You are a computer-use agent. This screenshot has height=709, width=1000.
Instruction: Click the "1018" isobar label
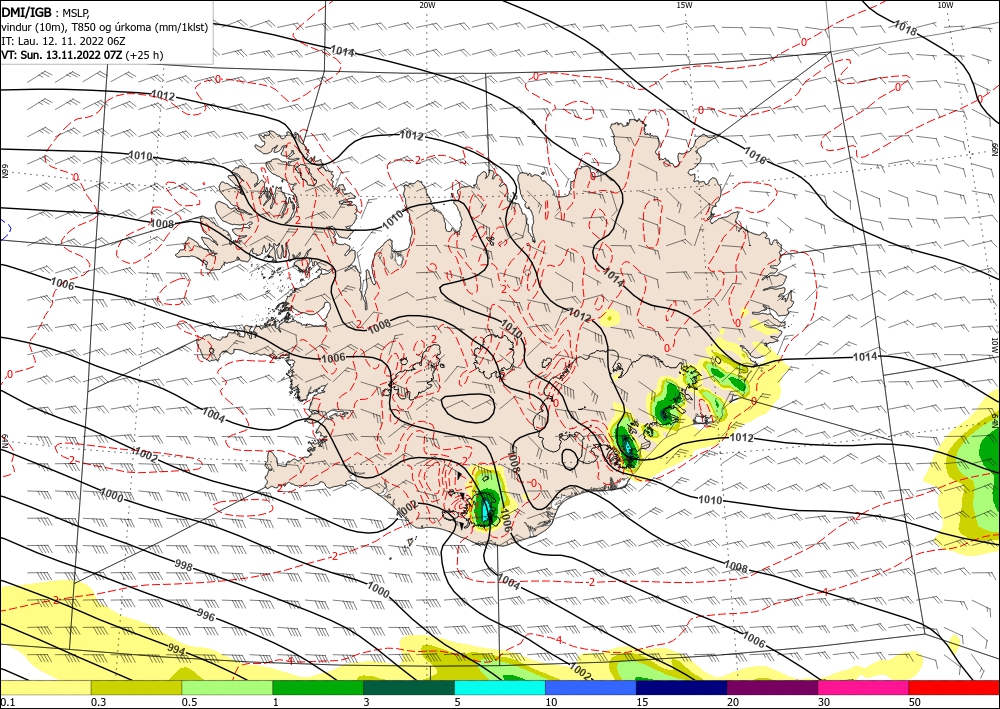(904, 27)
